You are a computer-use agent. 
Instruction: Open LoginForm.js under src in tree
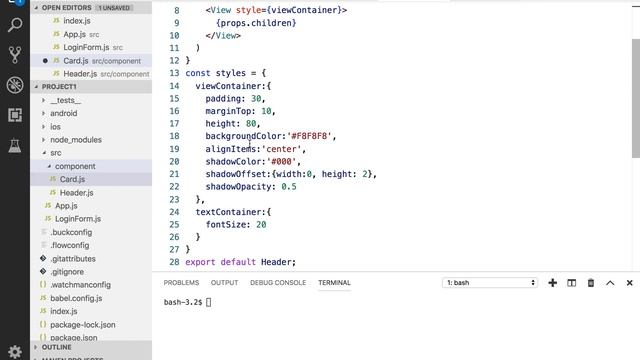78,219
